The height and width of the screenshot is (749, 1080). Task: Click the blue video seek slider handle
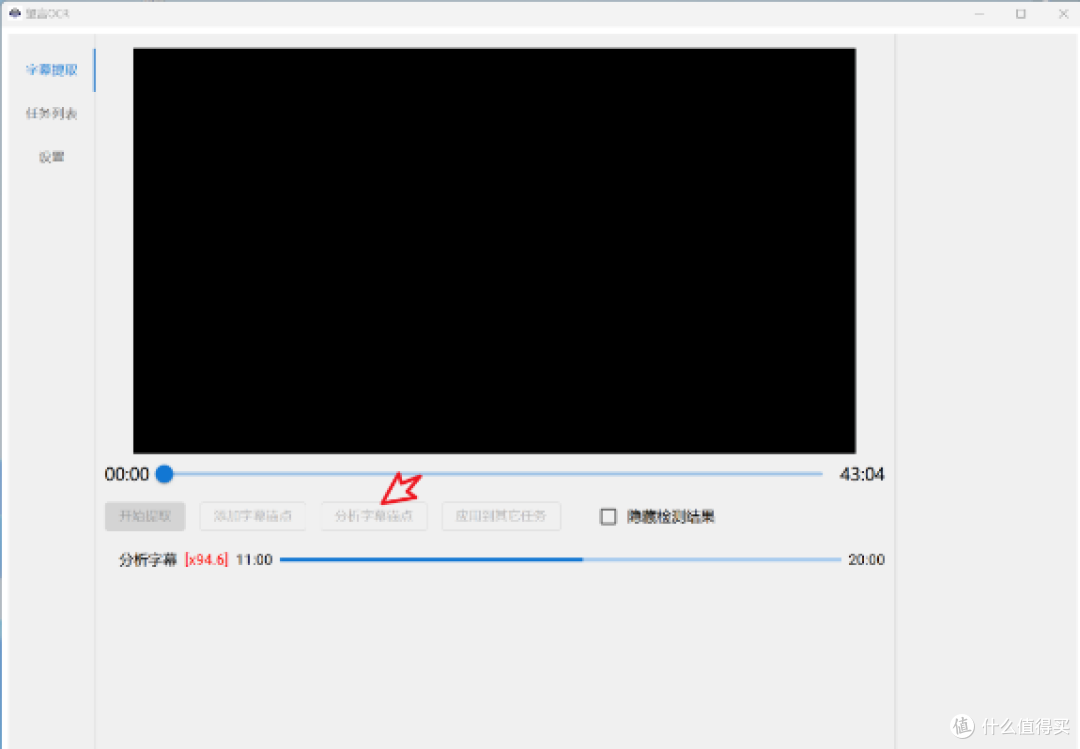click(x=165, y=474)
